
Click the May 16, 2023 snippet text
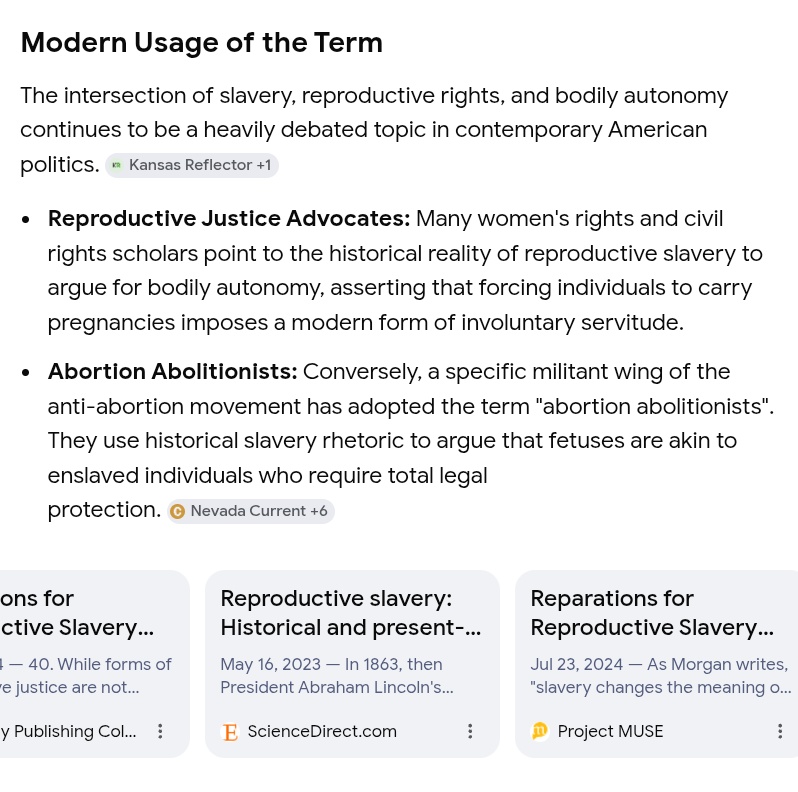click(337, 676)
